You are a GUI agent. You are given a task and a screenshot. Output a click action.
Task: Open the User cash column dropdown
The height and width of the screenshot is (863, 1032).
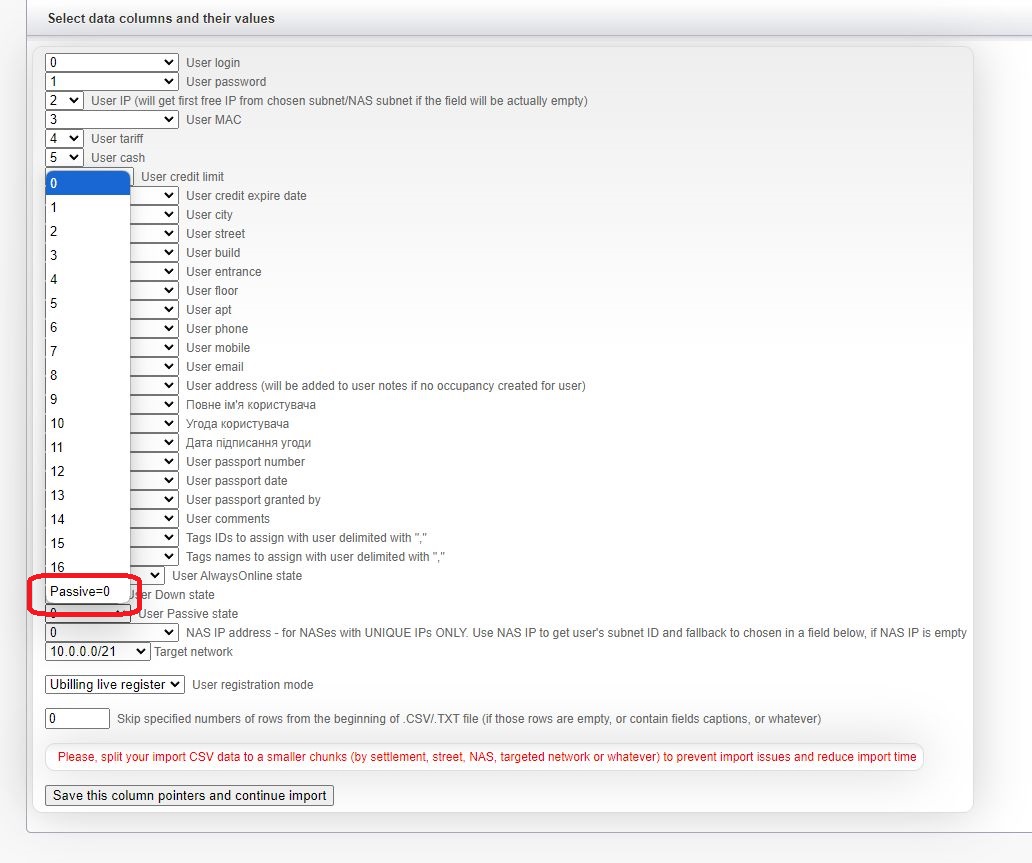64,158
